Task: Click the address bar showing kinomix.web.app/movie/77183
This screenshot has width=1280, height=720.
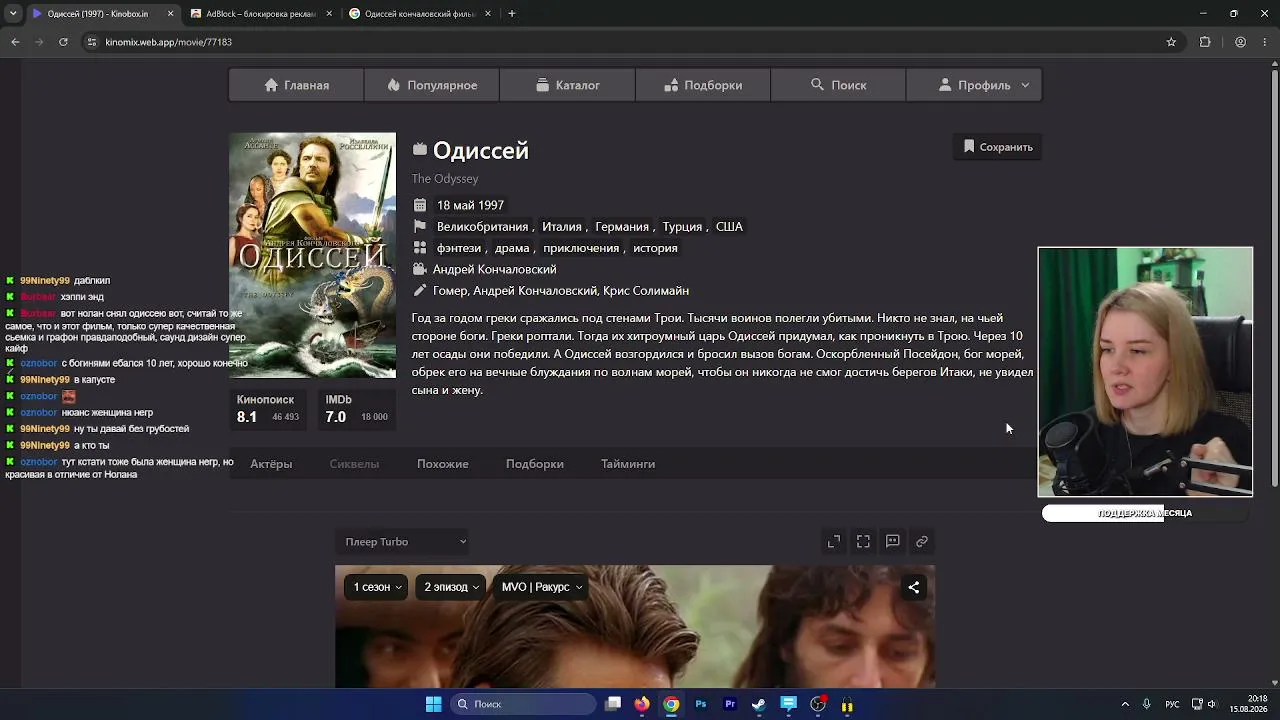Action: click(630, 42)
